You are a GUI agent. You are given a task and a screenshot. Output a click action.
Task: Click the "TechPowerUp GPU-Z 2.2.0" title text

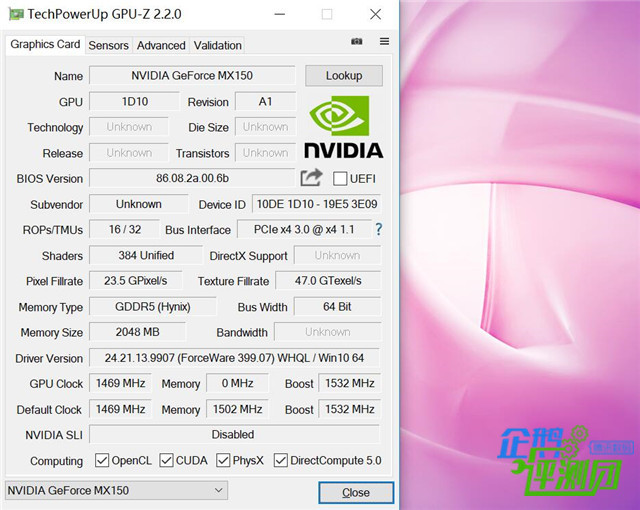[104, 14]
